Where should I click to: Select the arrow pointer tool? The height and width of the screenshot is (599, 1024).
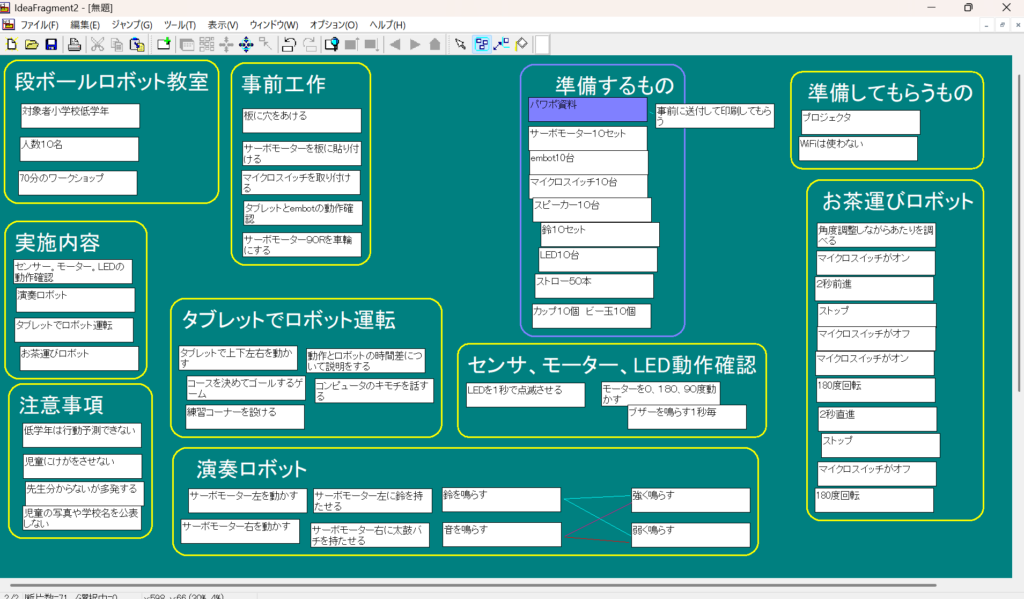point(460,44)
